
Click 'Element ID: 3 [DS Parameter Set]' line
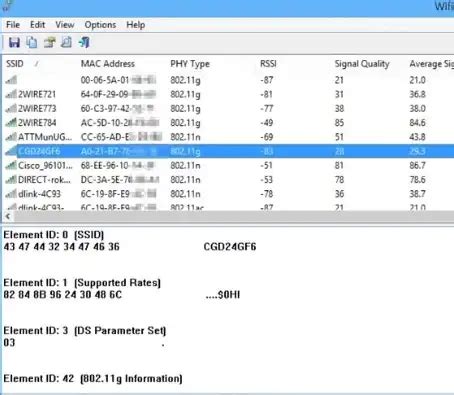point(85,331)
